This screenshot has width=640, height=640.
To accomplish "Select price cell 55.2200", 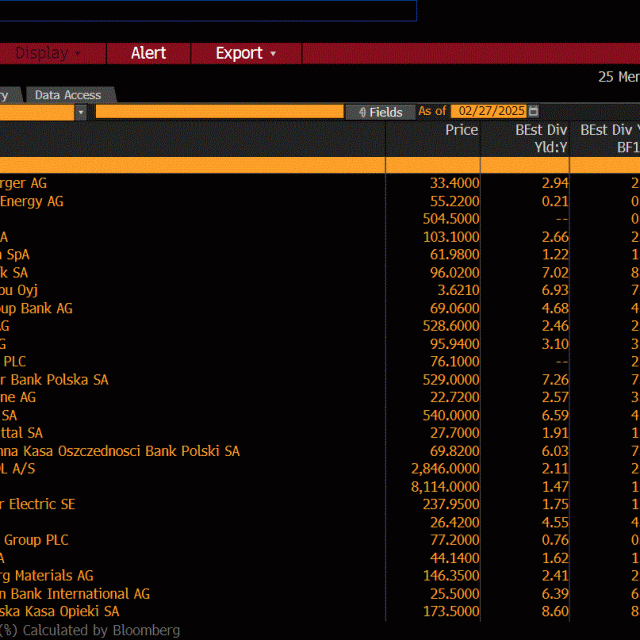I will (454, 201).
